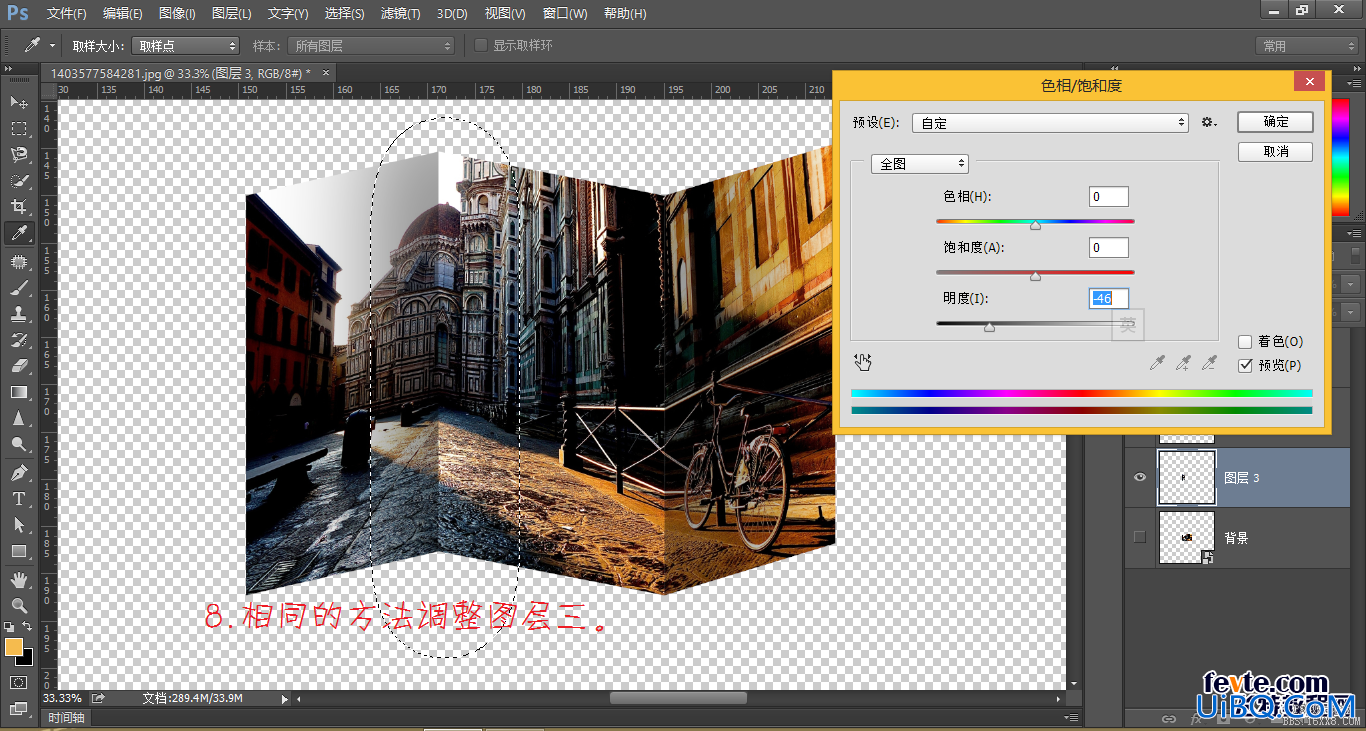This screenshot has height=731, width=1366.
Task: Open the 文件(F) menu
Action: click(x=67, y=14)
